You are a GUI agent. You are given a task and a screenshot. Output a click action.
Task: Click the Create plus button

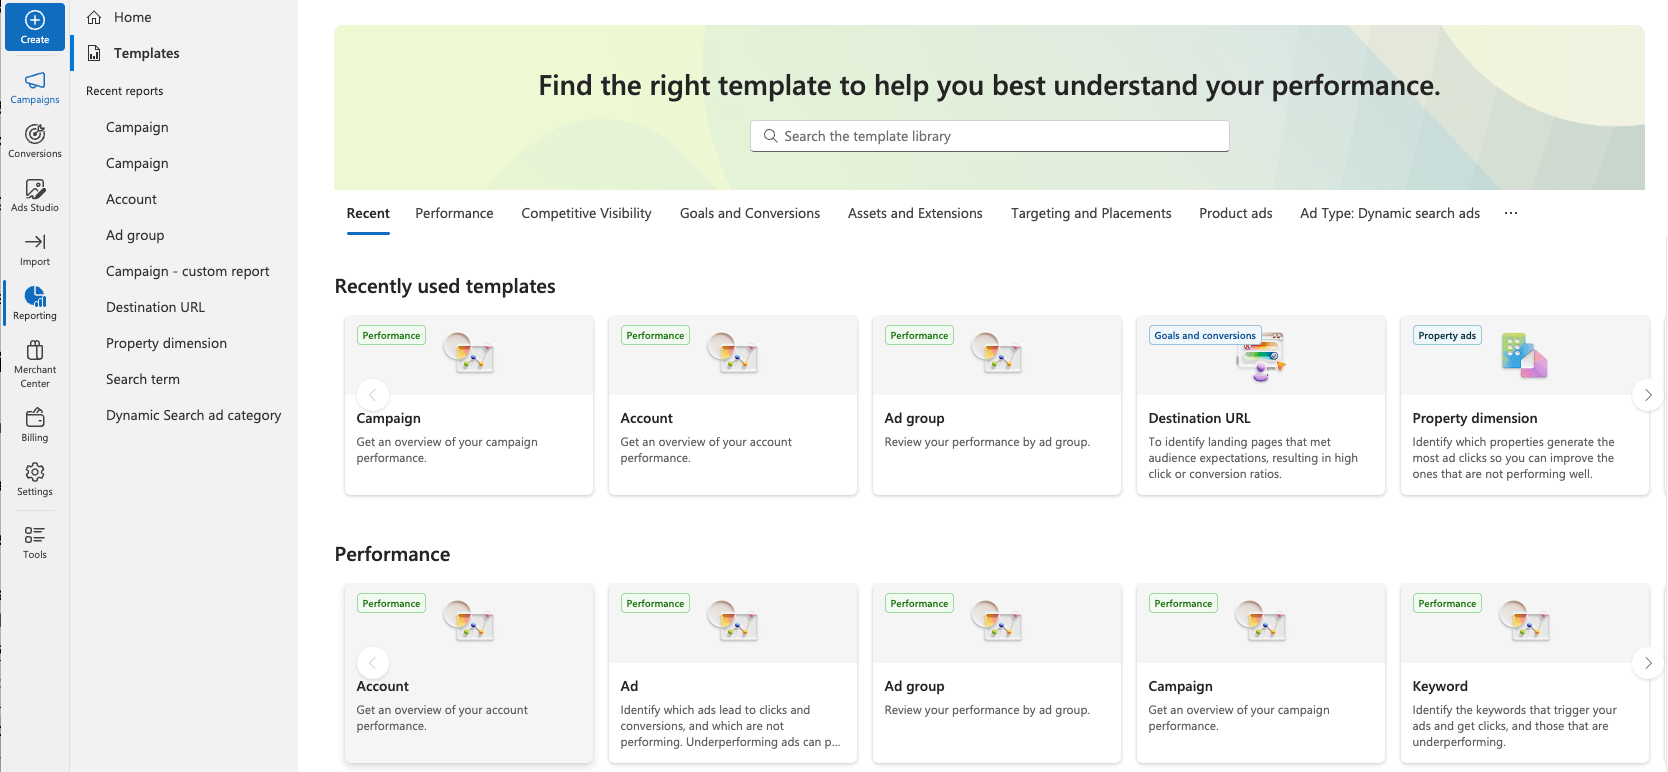click(x=35, y=27)
